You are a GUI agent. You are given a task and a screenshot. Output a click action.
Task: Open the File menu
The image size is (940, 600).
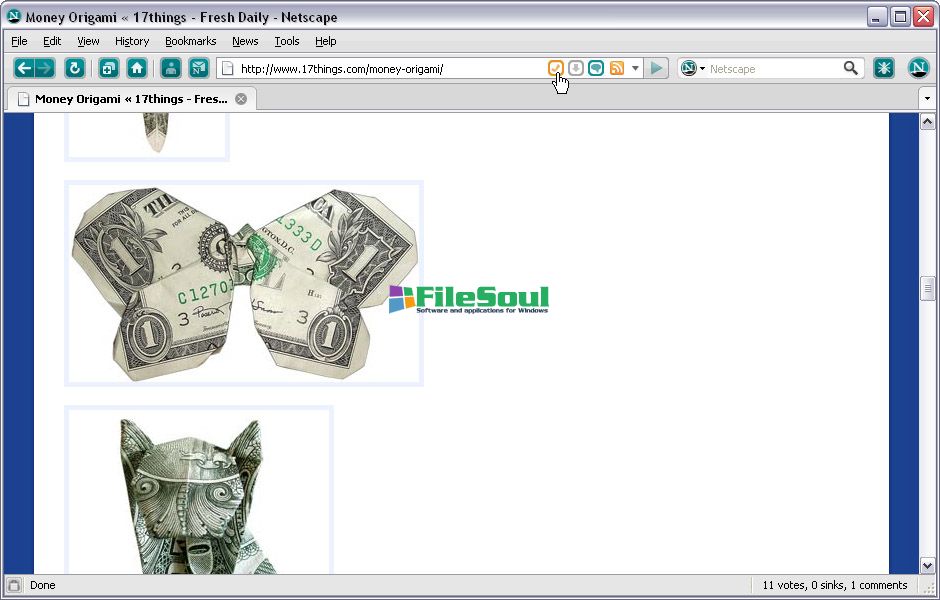pos(19,41)
